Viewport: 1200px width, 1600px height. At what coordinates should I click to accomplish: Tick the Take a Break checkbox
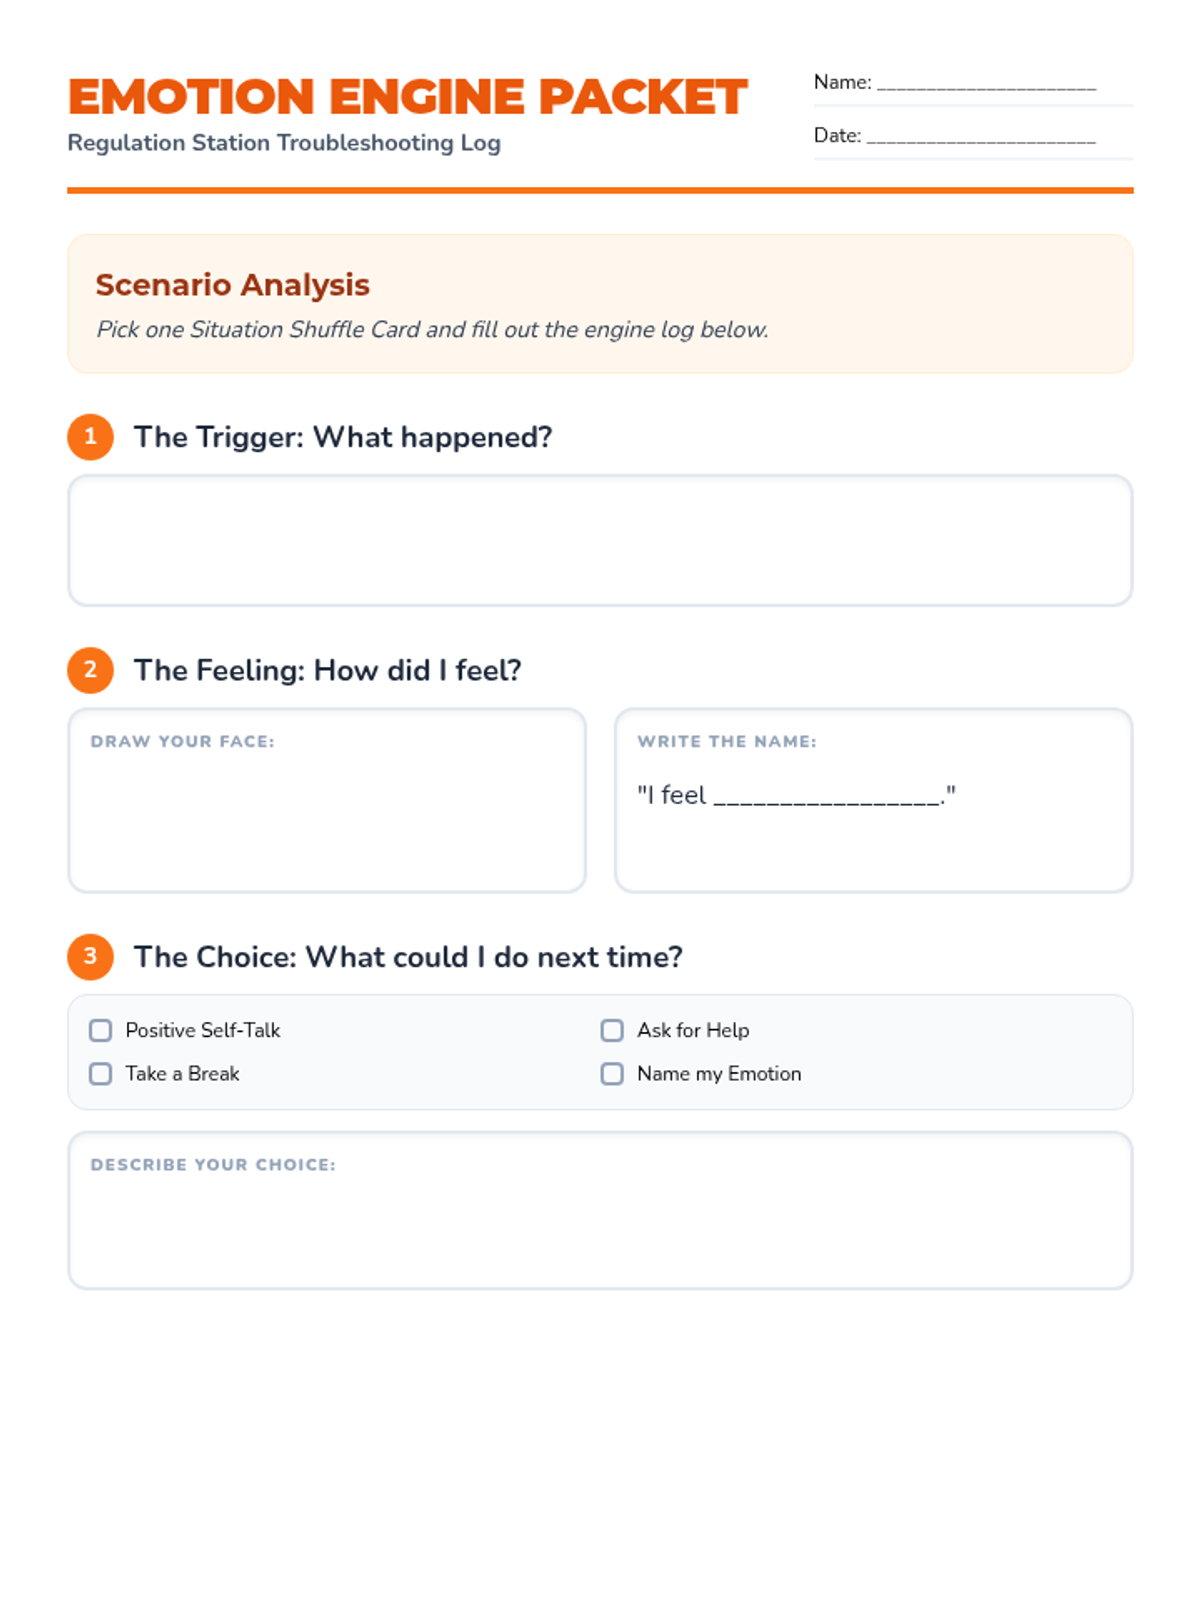101,1074
